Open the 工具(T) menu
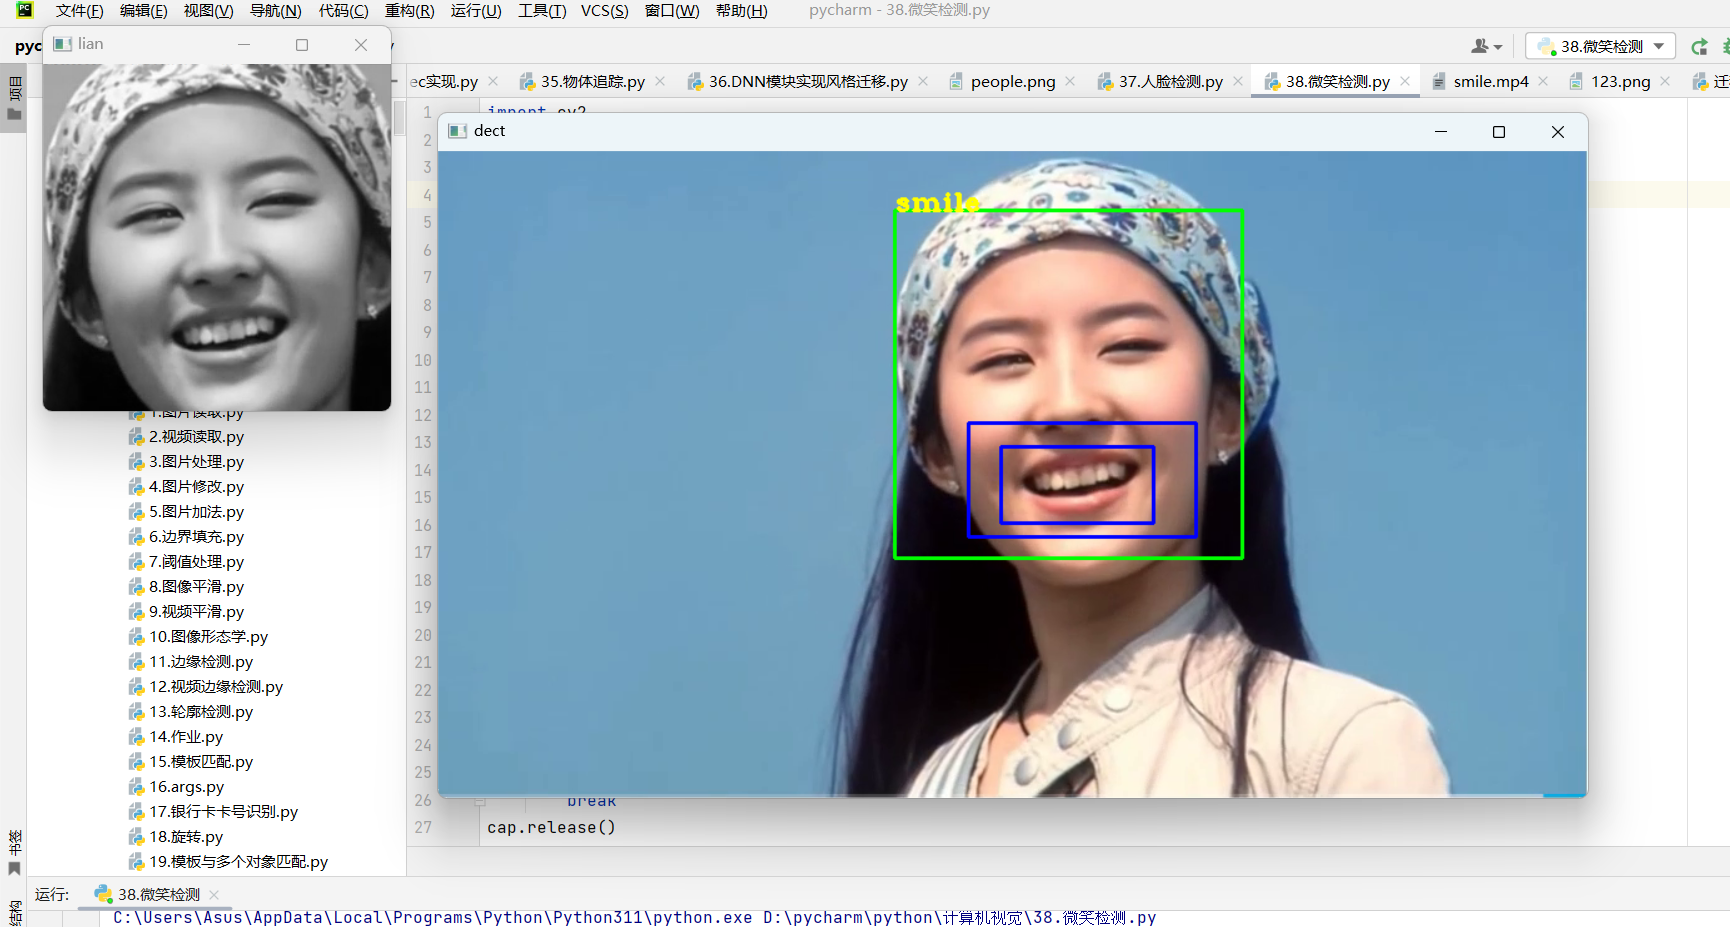The height and width of the screenshot is (927, 1730). tap(542, 11)
